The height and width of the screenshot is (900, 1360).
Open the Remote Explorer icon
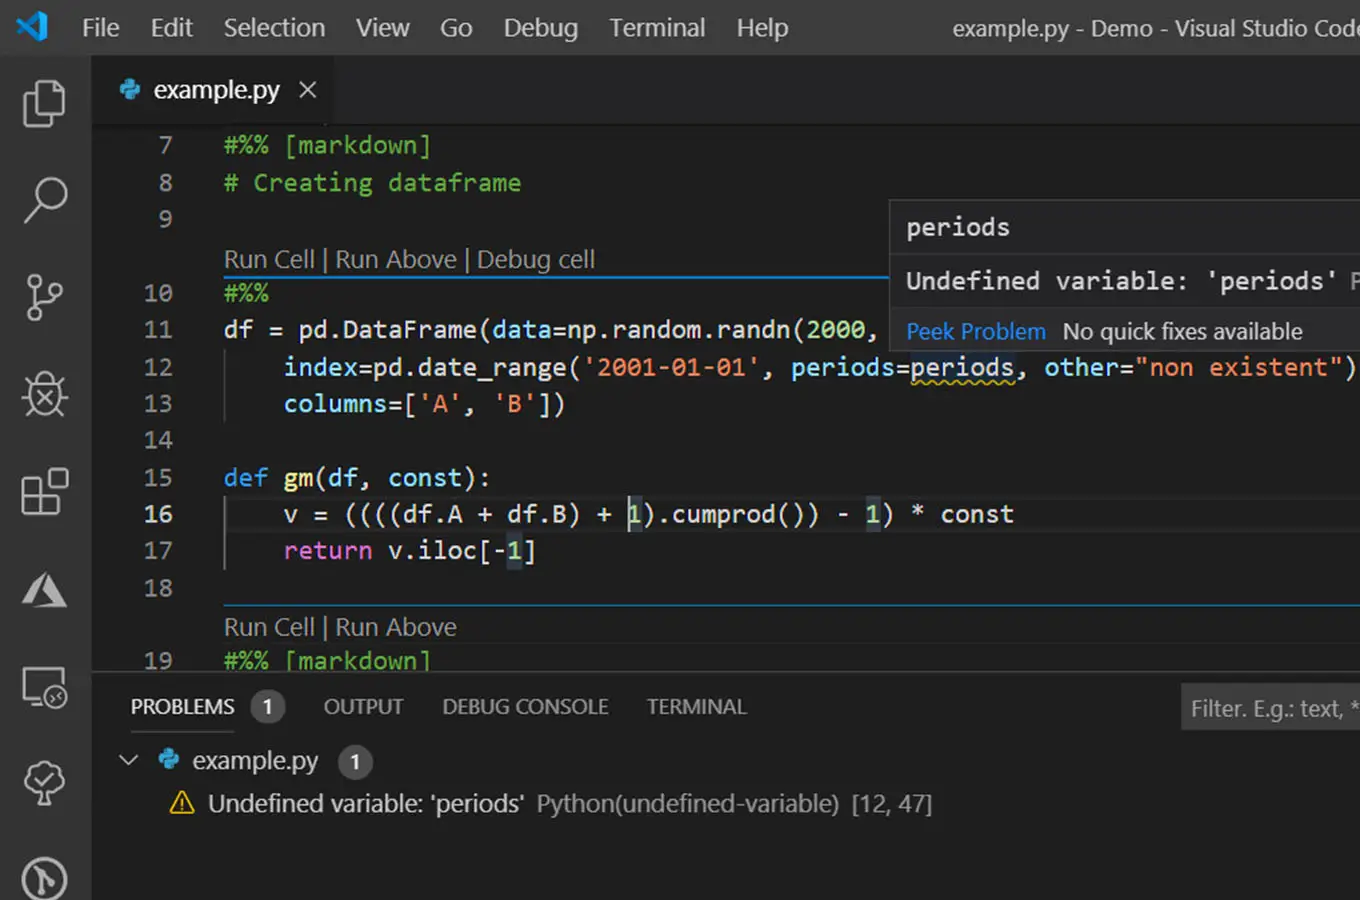click(x=44, y=688)
